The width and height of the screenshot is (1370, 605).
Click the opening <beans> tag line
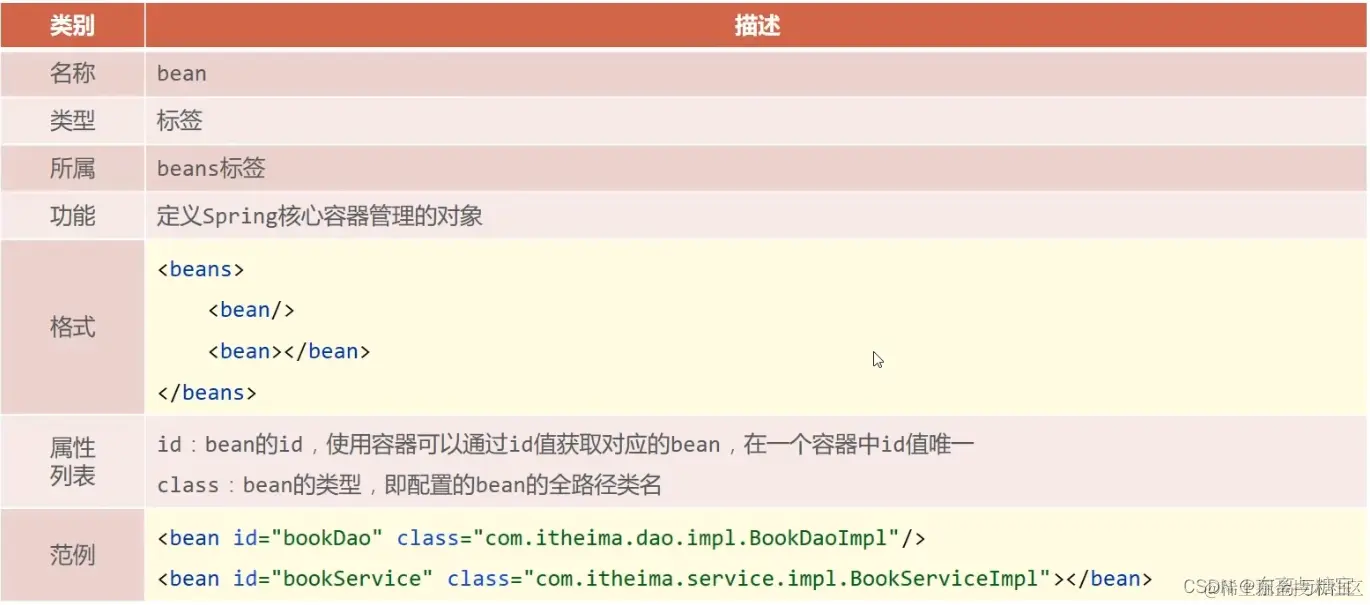200,269
